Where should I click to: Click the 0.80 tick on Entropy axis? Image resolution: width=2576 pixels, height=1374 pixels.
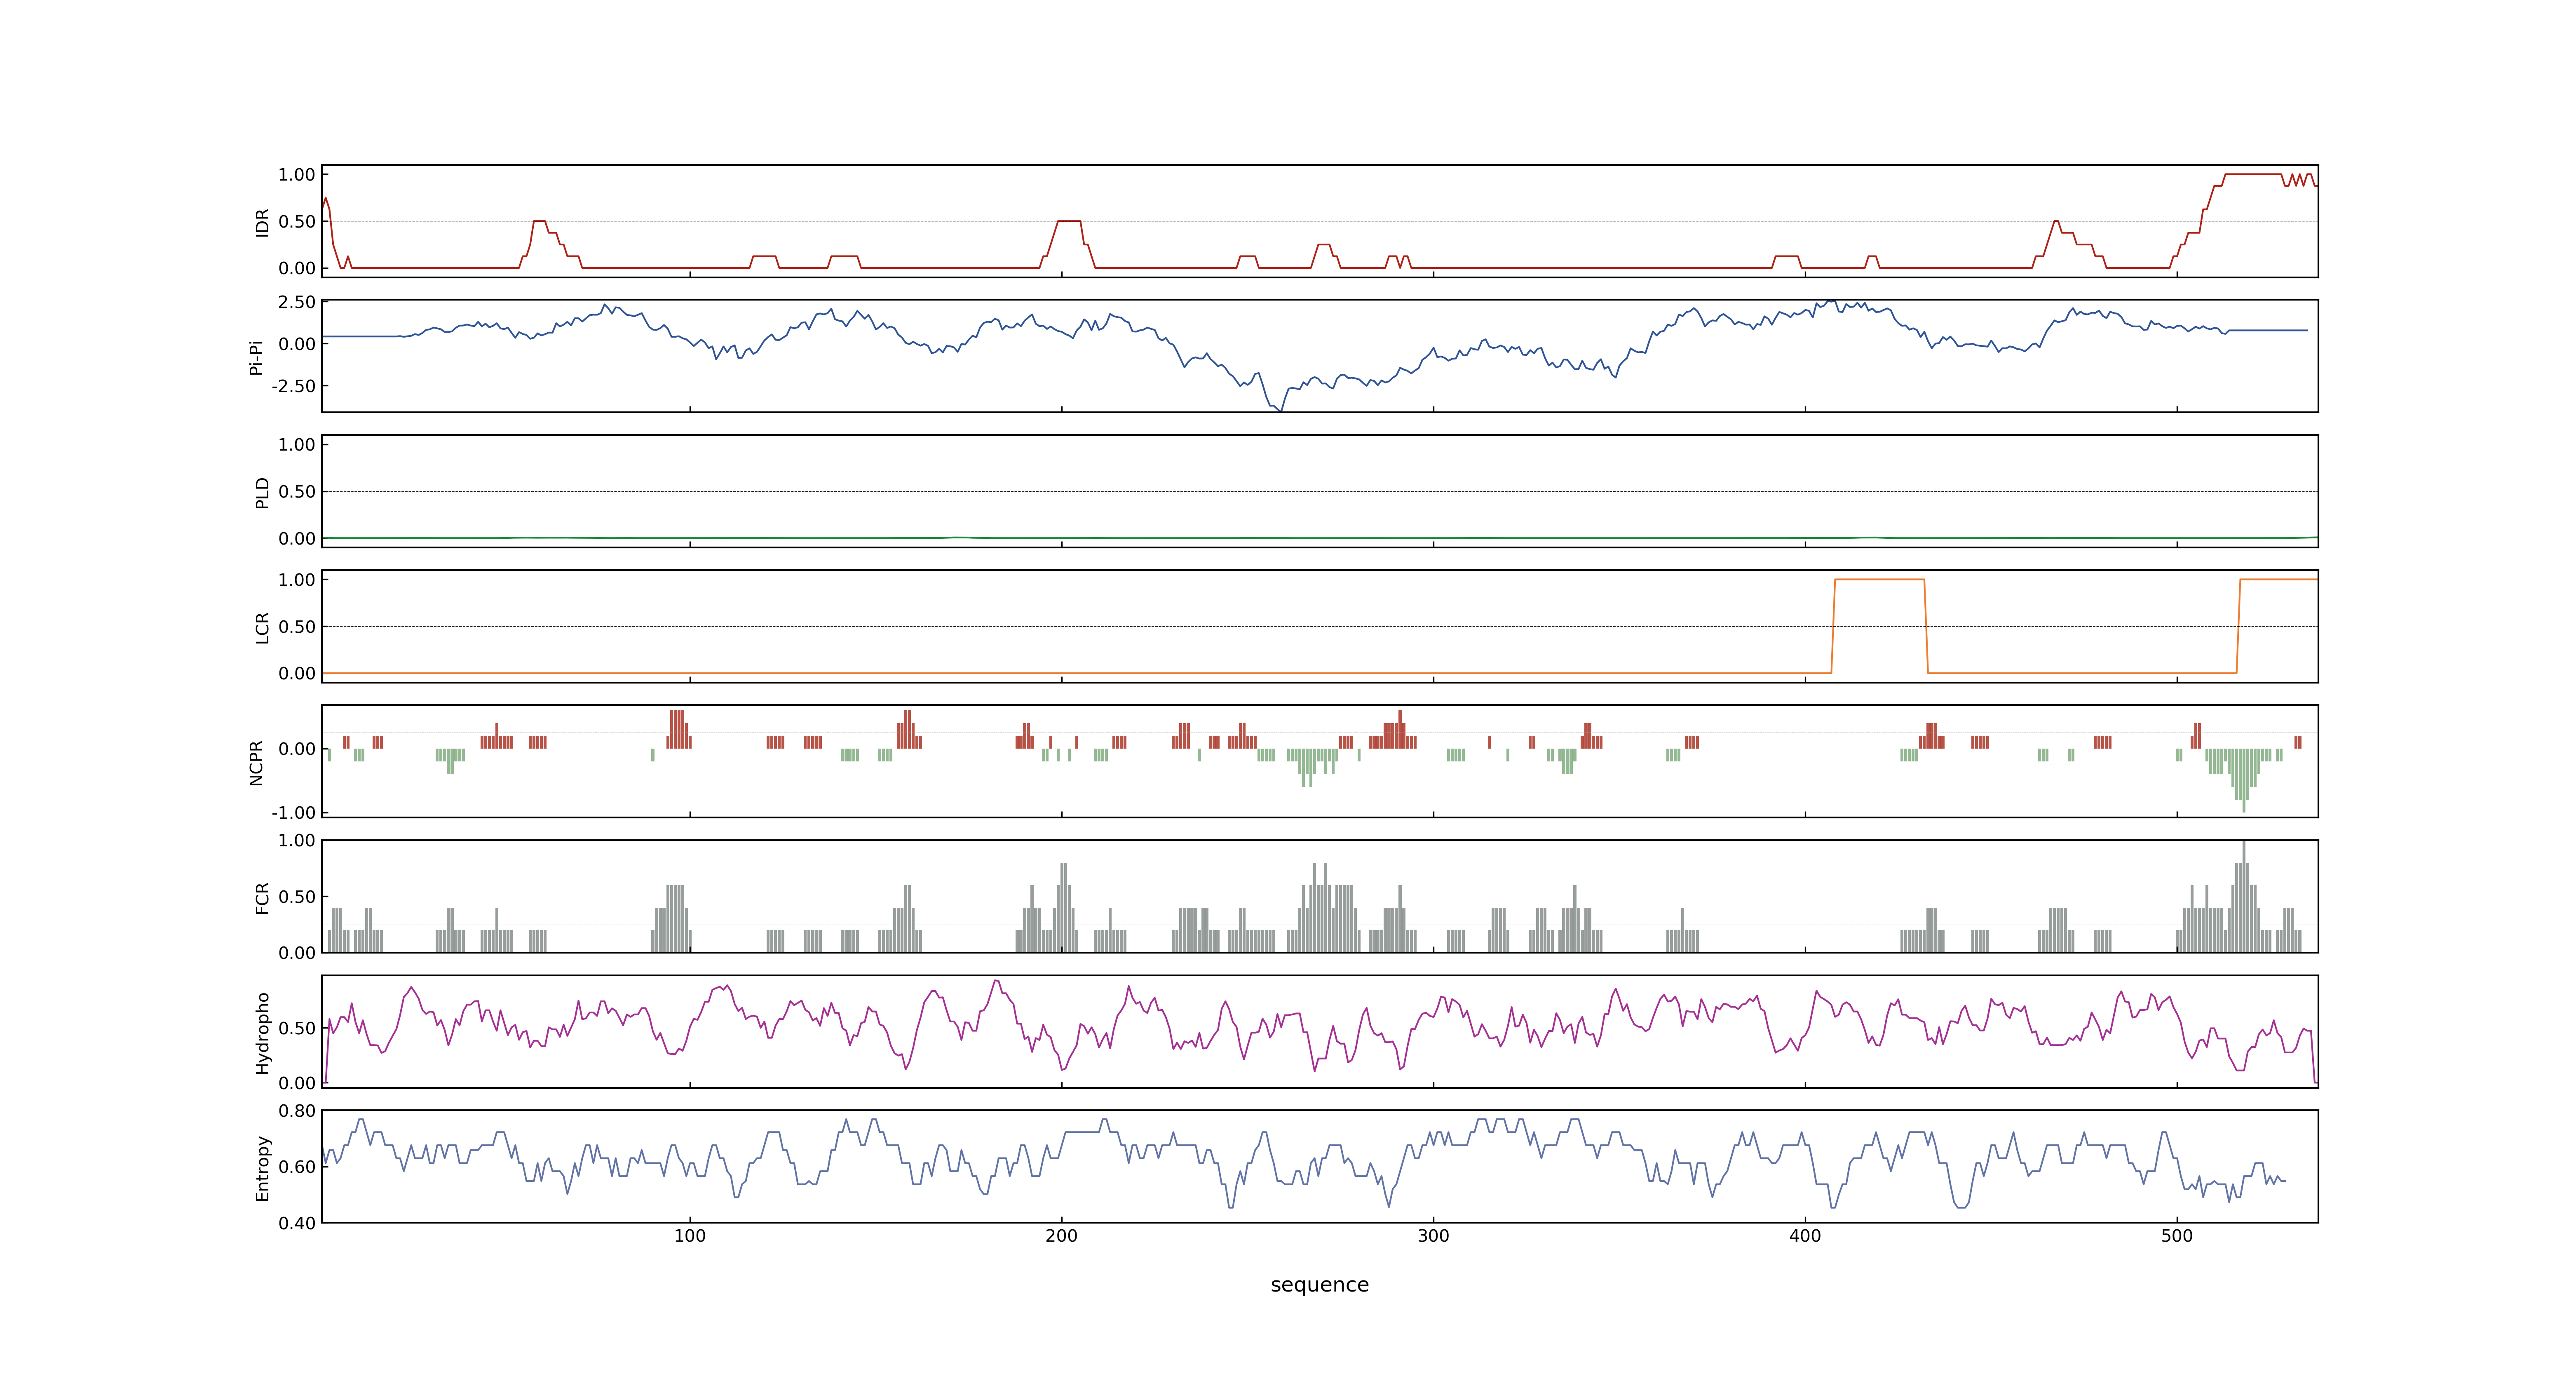297,1111
